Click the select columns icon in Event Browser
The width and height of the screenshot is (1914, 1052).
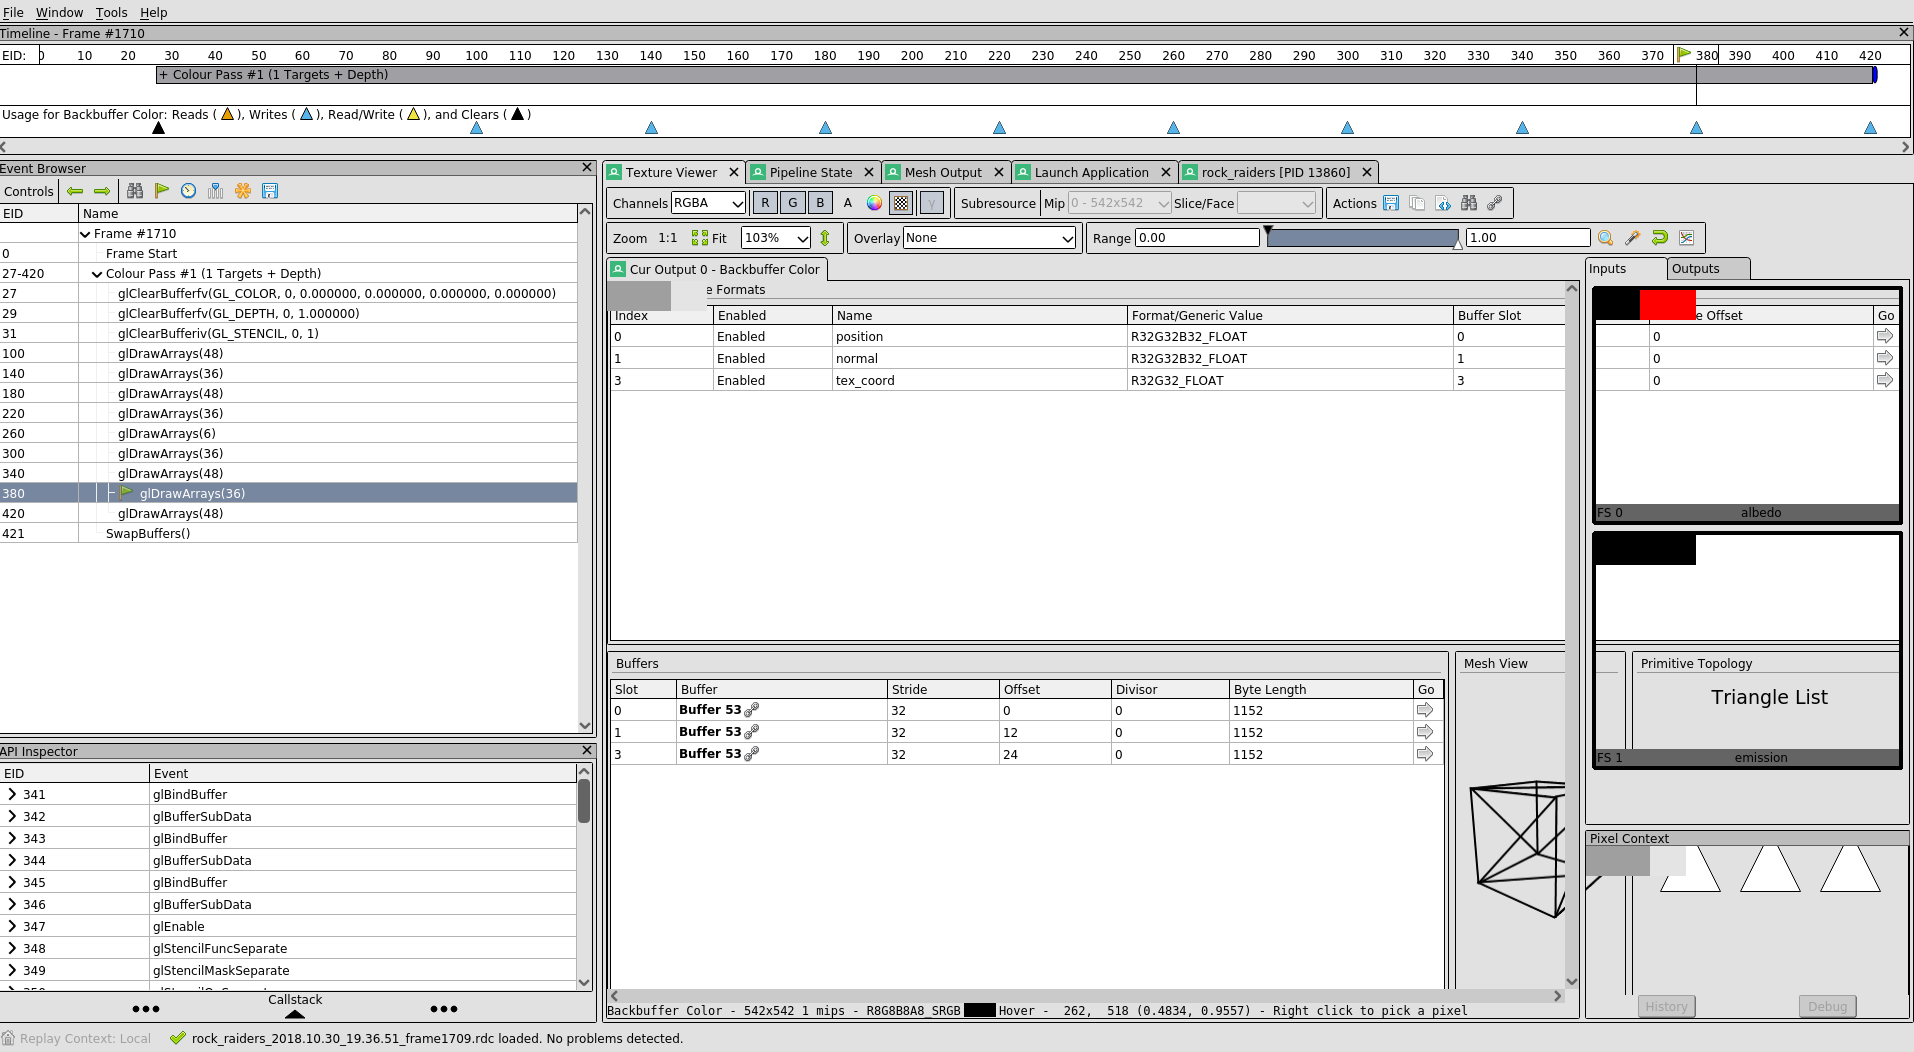(216, 191)
